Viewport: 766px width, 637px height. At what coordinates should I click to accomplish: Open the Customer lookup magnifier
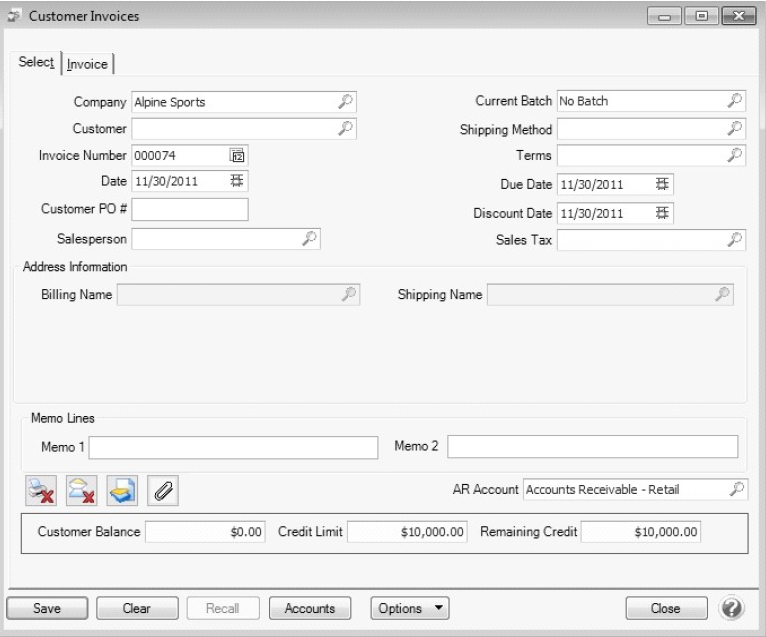coord(345,128)
